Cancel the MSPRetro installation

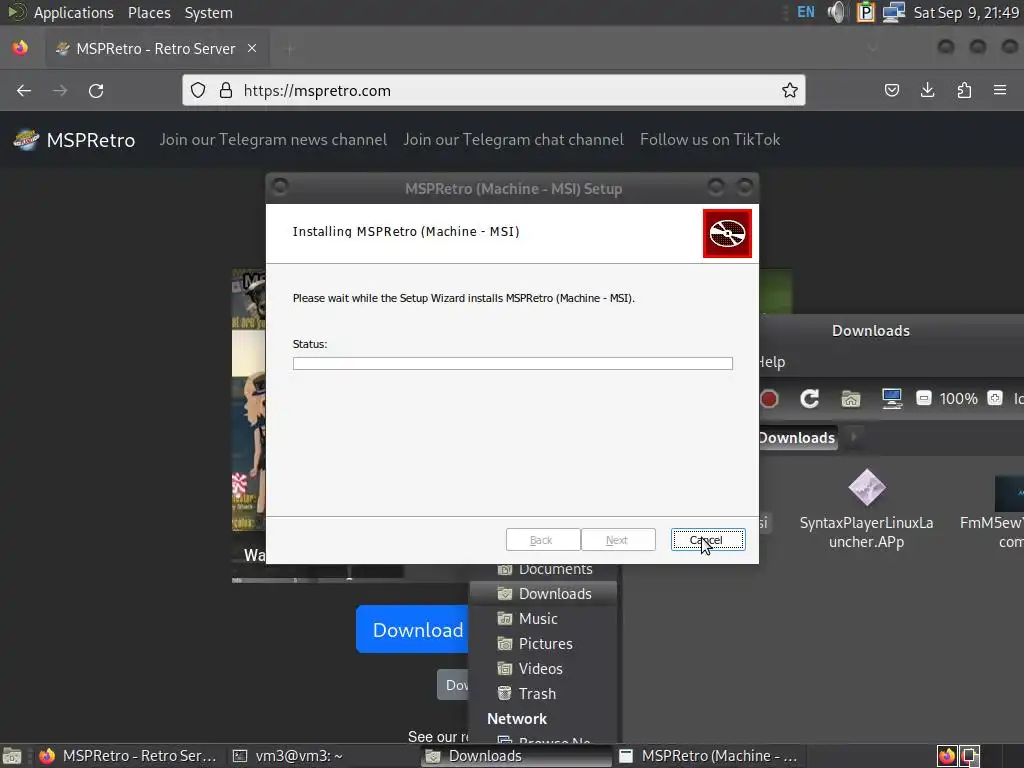coord(708,539)
